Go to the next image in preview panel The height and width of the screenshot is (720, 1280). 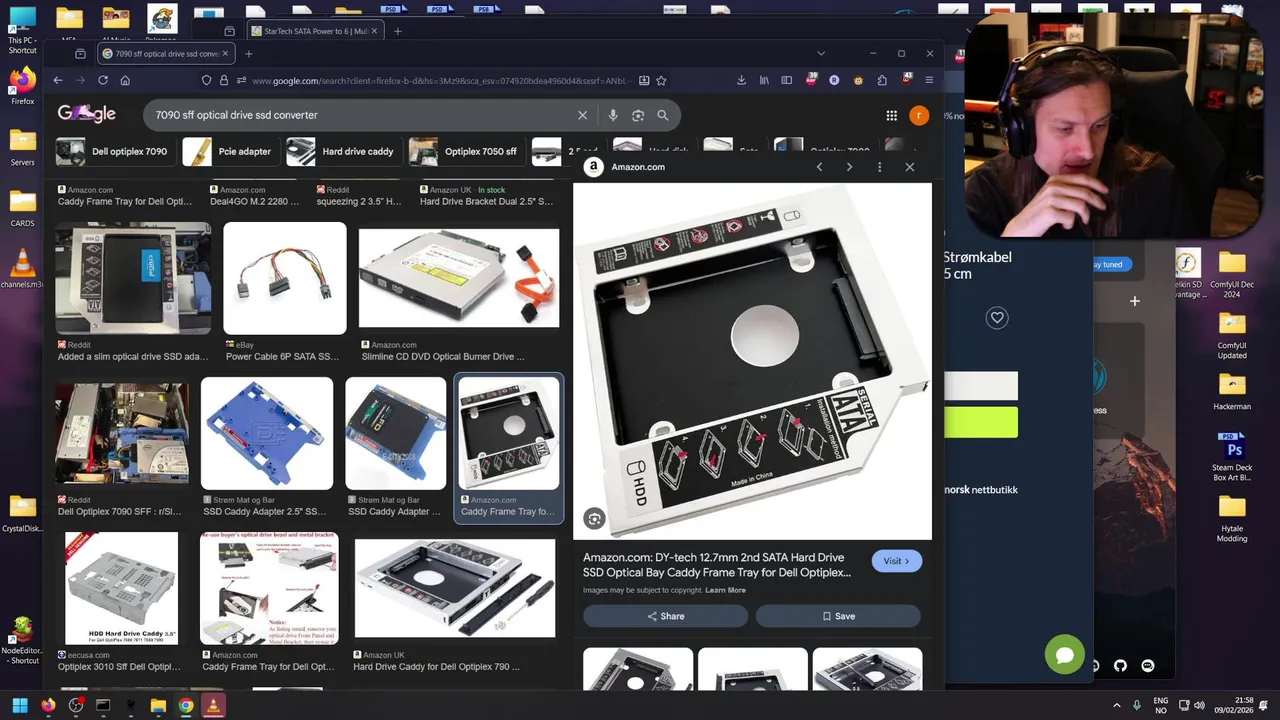[x=849, y=167]
